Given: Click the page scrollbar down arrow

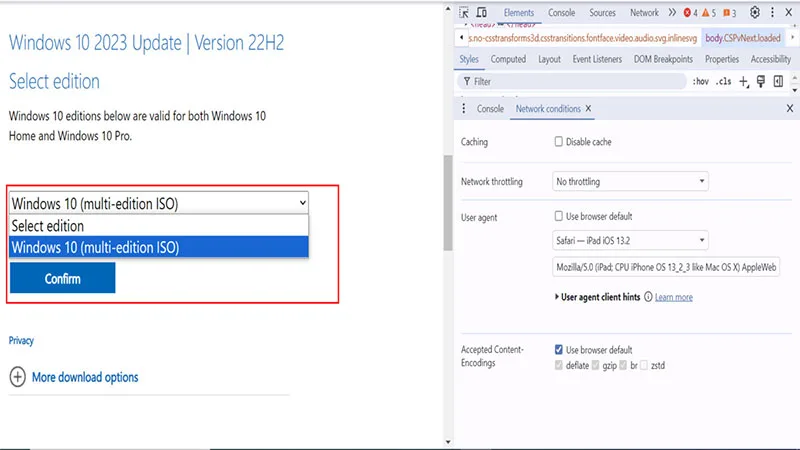Looking at the screenshot, I should click(448, 442).
